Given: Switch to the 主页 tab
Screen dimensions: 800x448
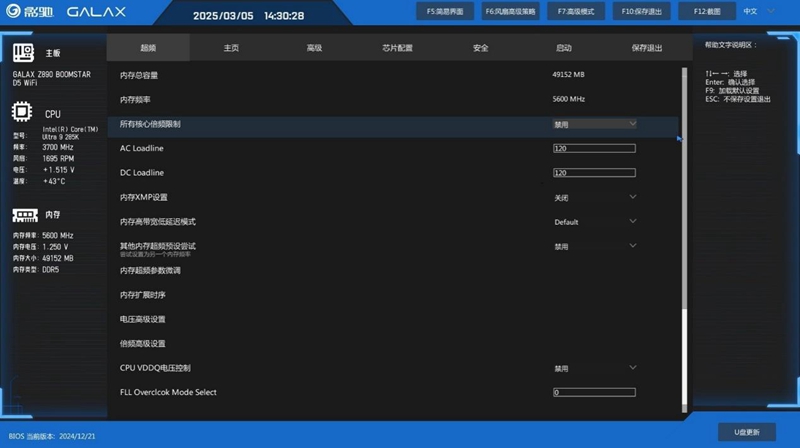Looking at the screenshot, I should (x=231, y=48).
